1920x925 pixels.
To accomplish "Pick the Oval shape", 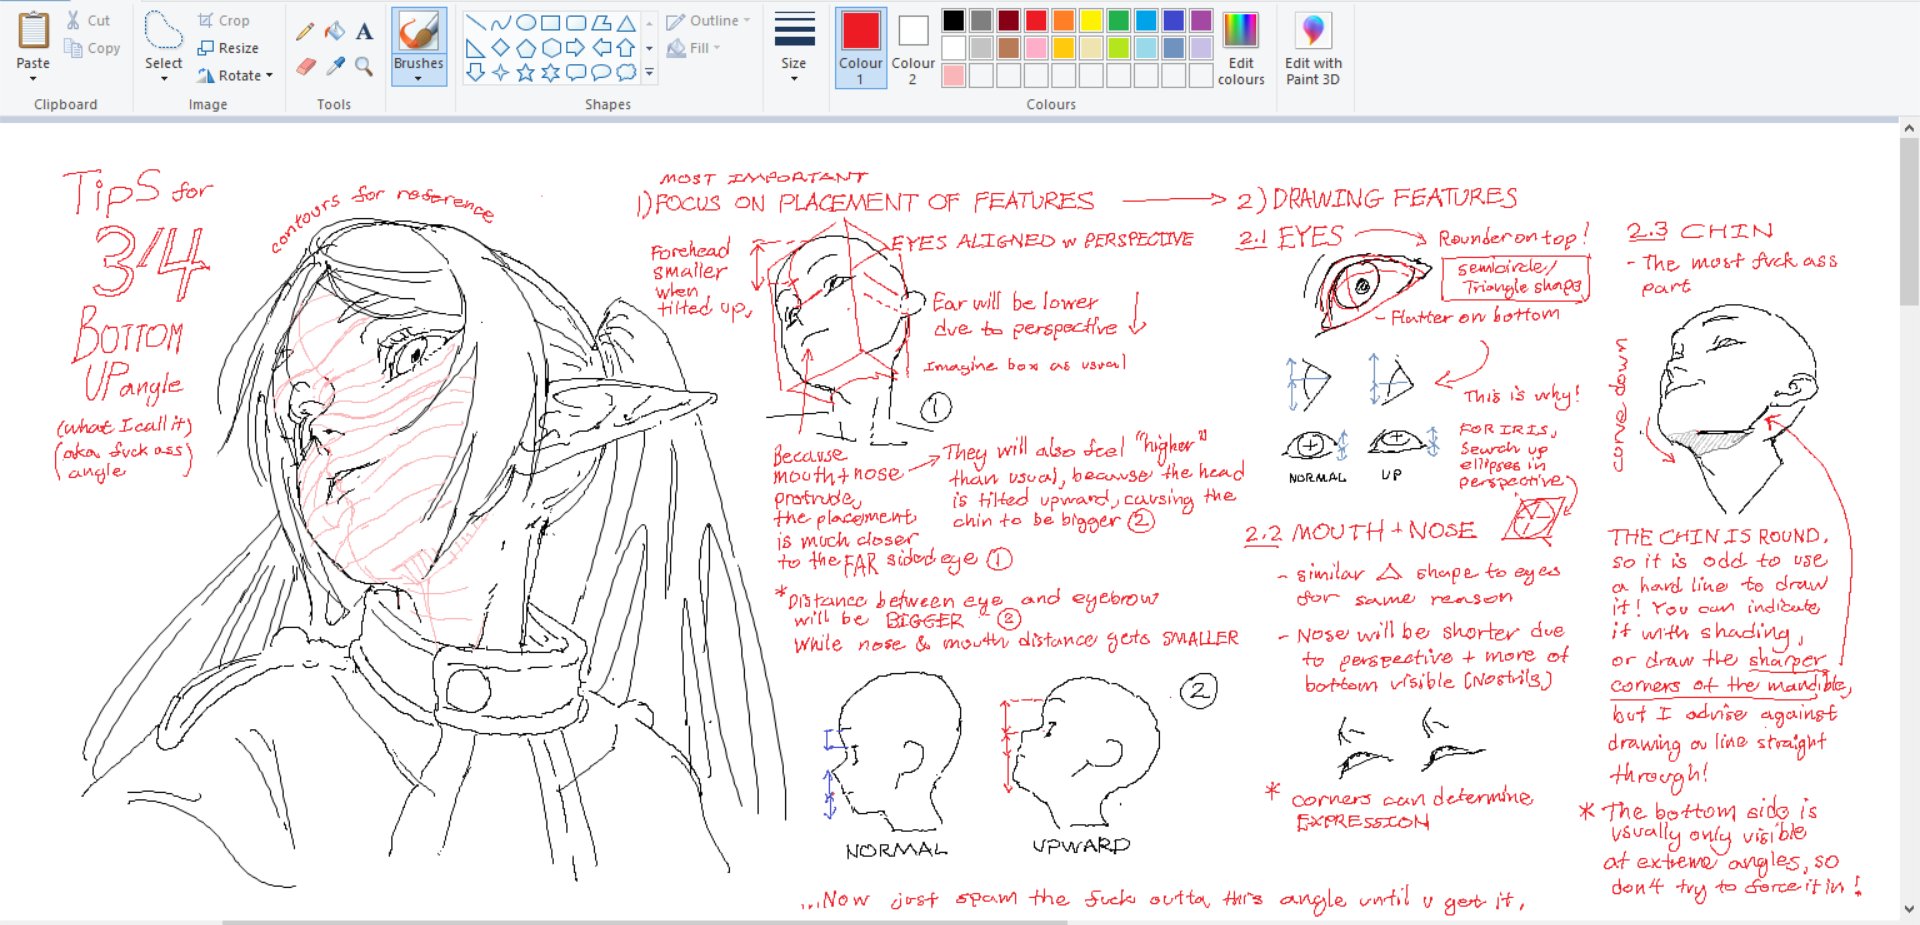I will coord(526,22).
